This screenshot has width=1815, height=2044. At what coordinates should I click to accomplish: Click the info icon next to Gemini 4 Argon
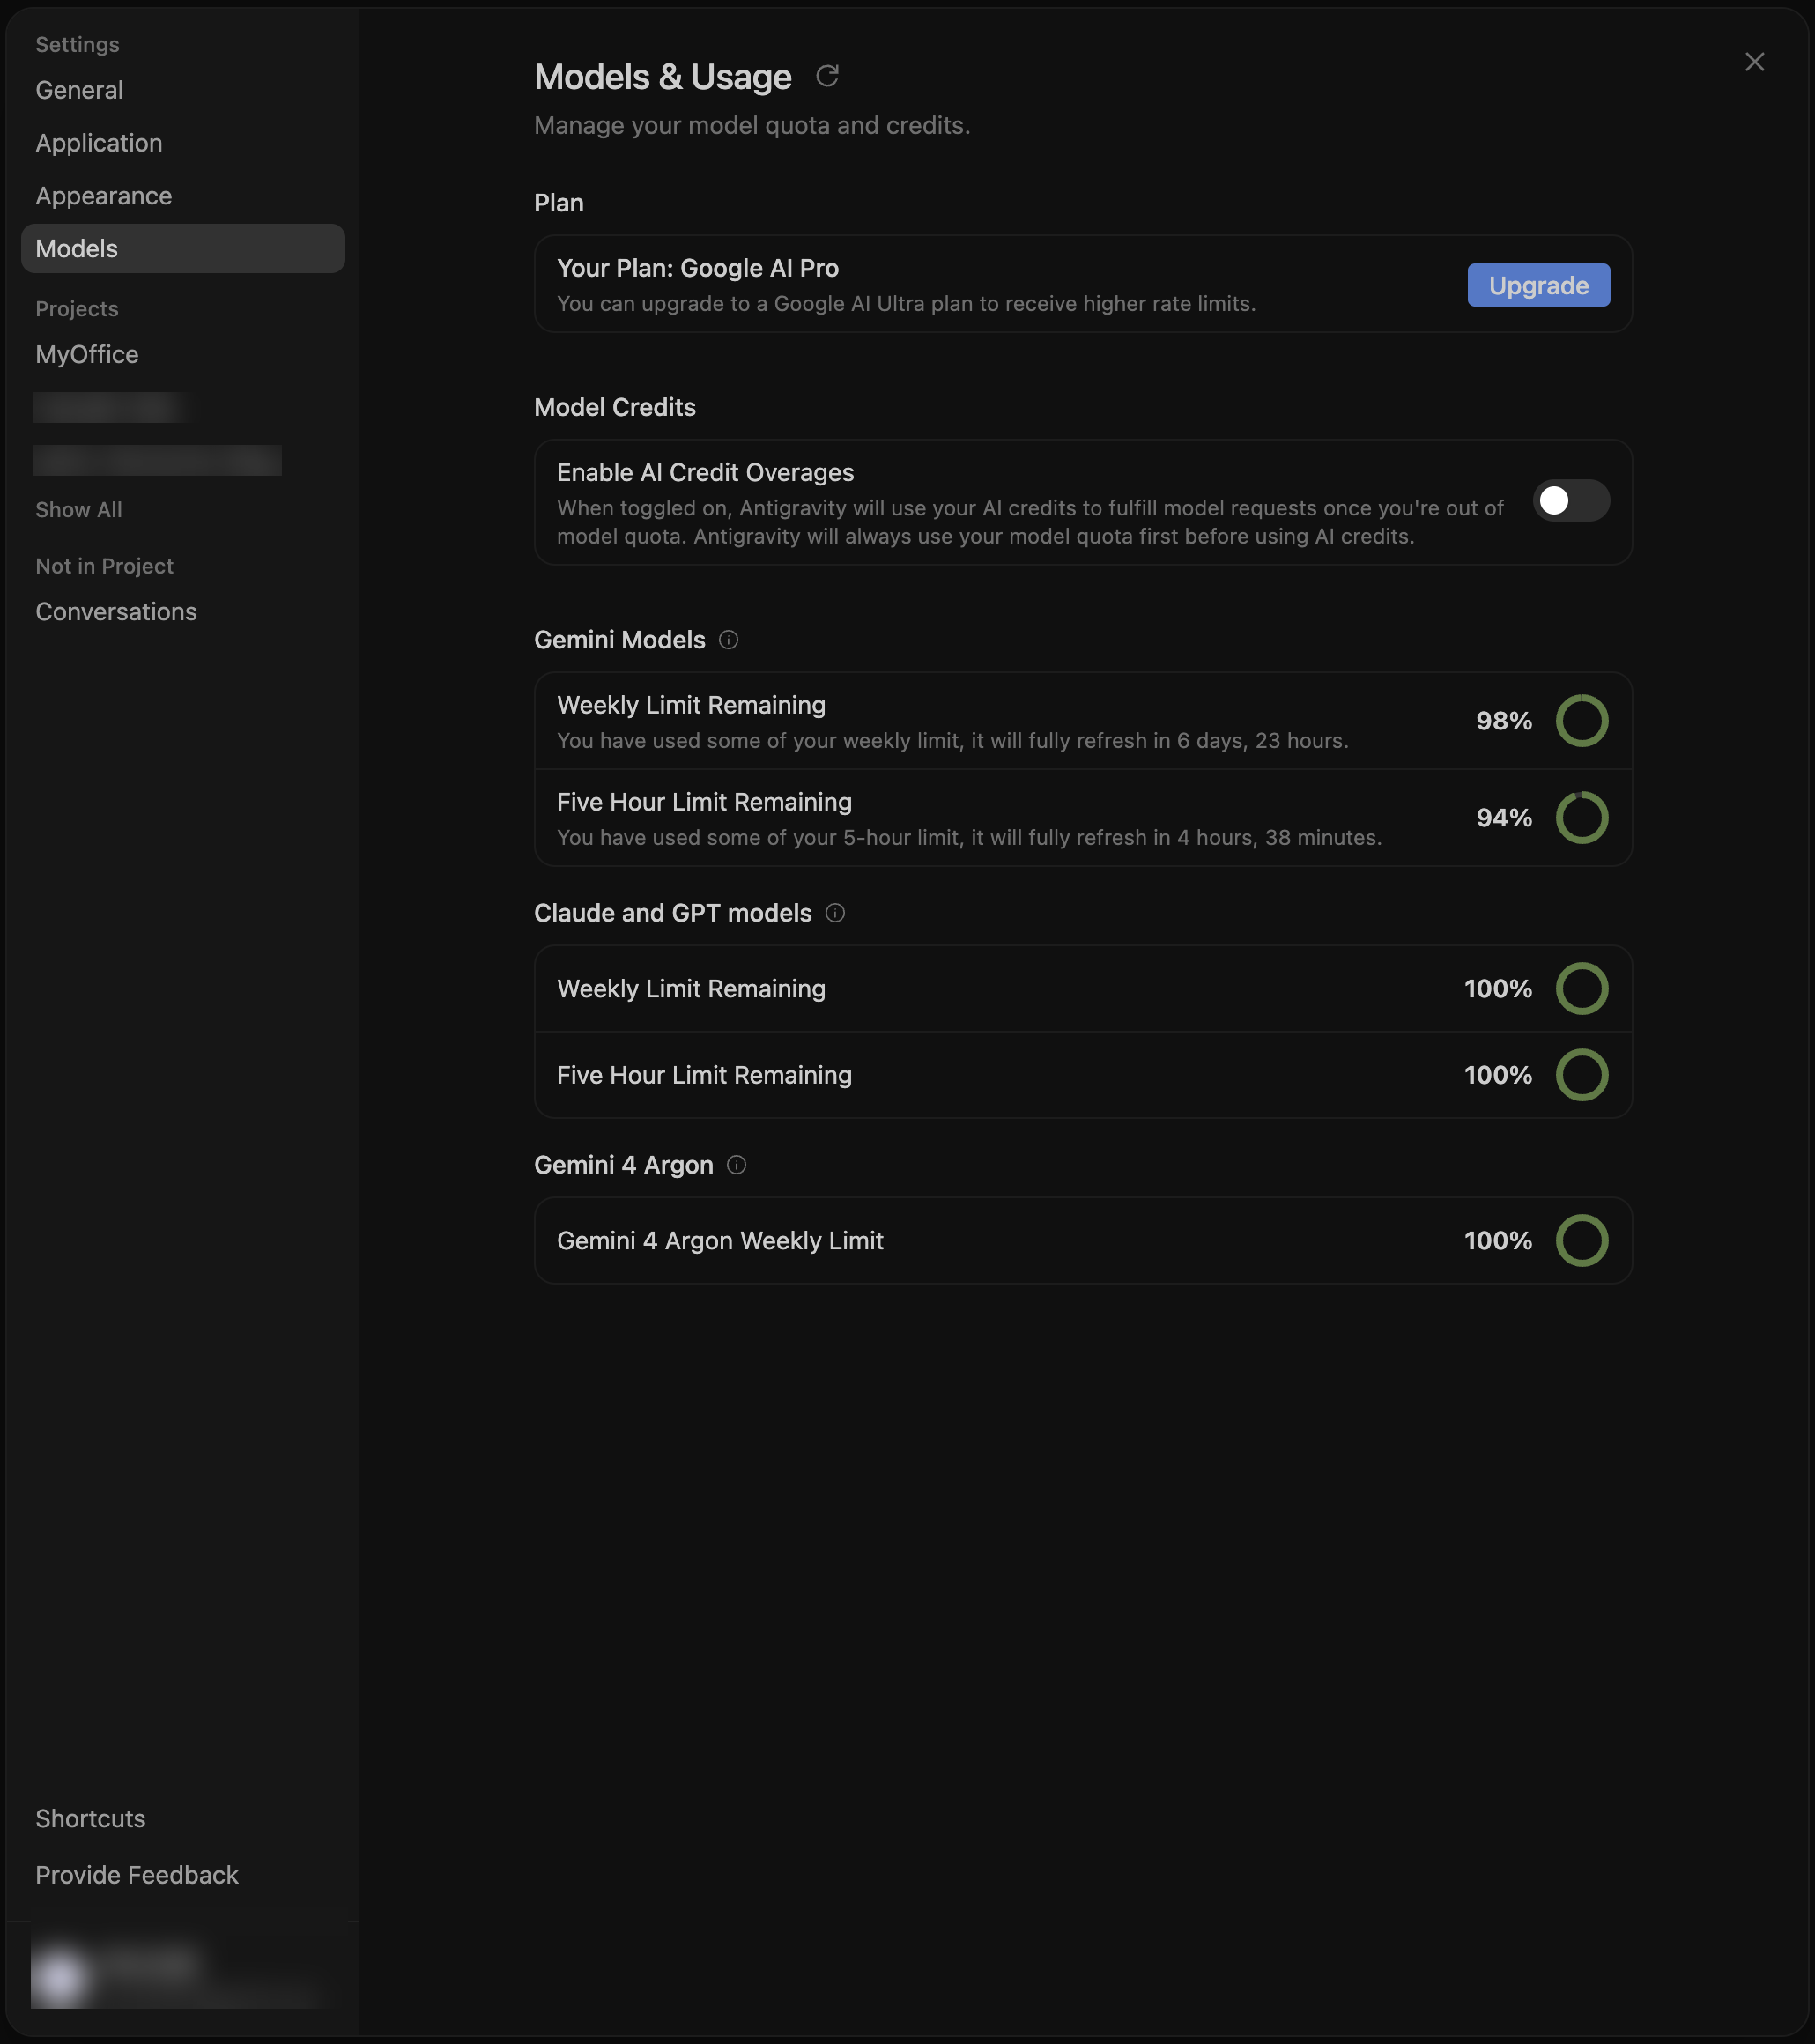[x=737, y=1165]
